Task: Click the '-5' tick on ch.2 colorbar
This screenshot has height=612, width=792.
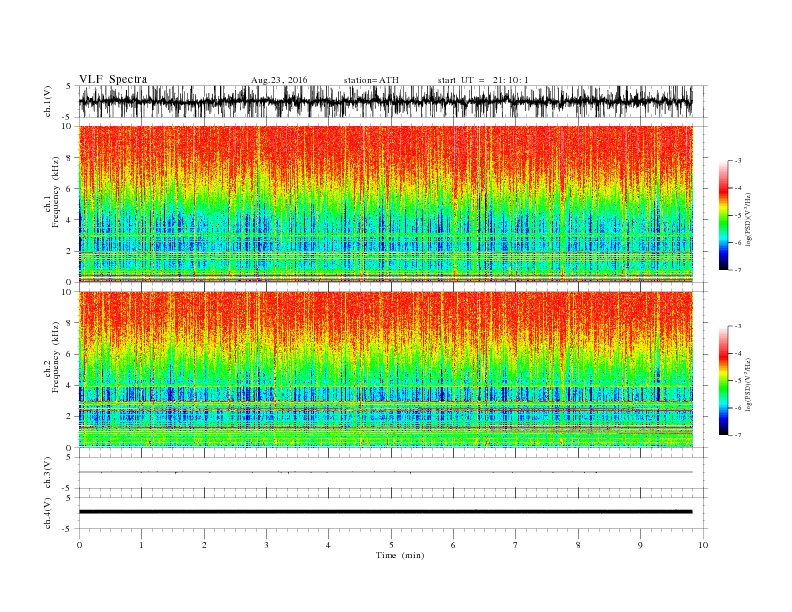Action: (x=737, y=381)
